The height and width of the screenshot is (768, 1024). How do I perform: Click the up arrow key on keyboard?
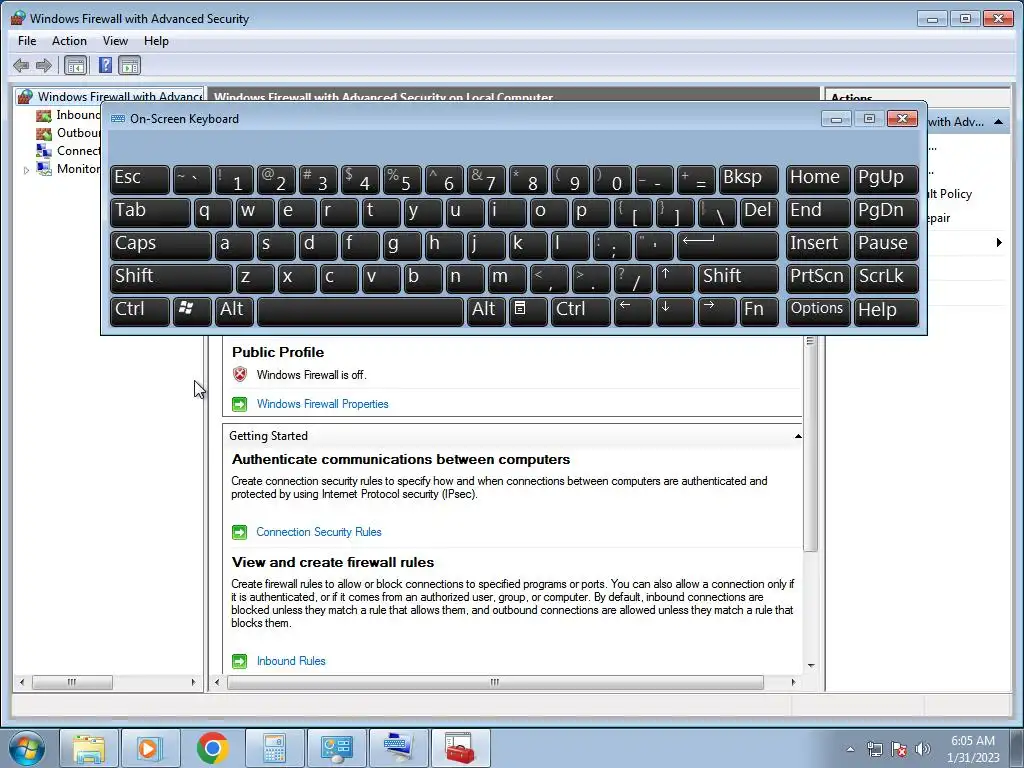(674, 278)
